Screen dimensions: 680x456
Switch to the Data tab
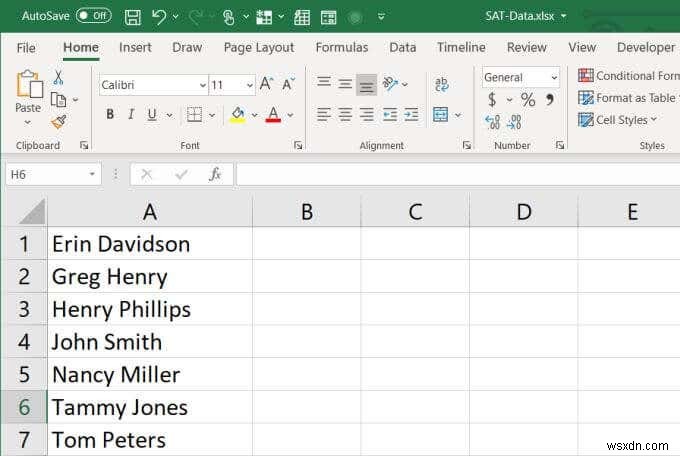(x=402, y=47)
